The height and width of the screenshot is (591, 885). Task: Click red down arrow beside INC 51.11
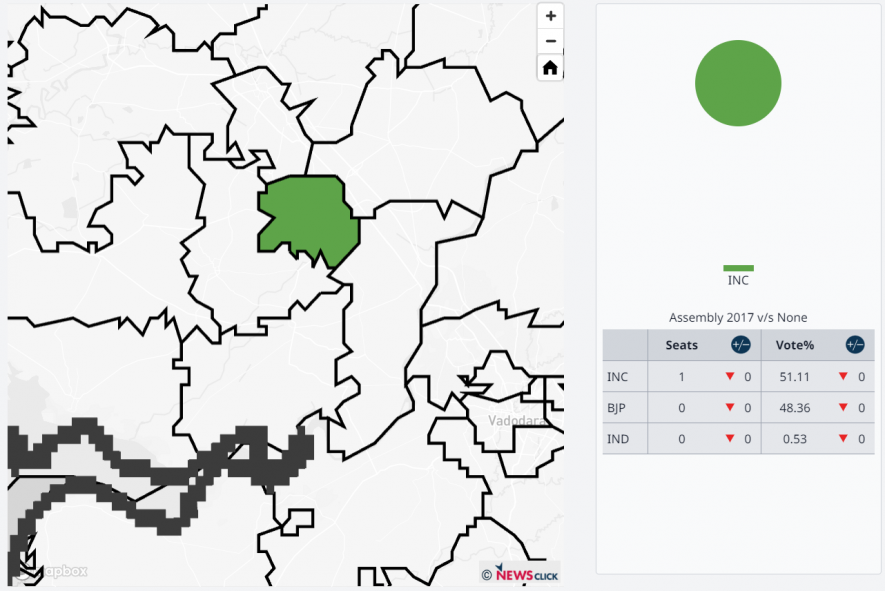(845, 377)
